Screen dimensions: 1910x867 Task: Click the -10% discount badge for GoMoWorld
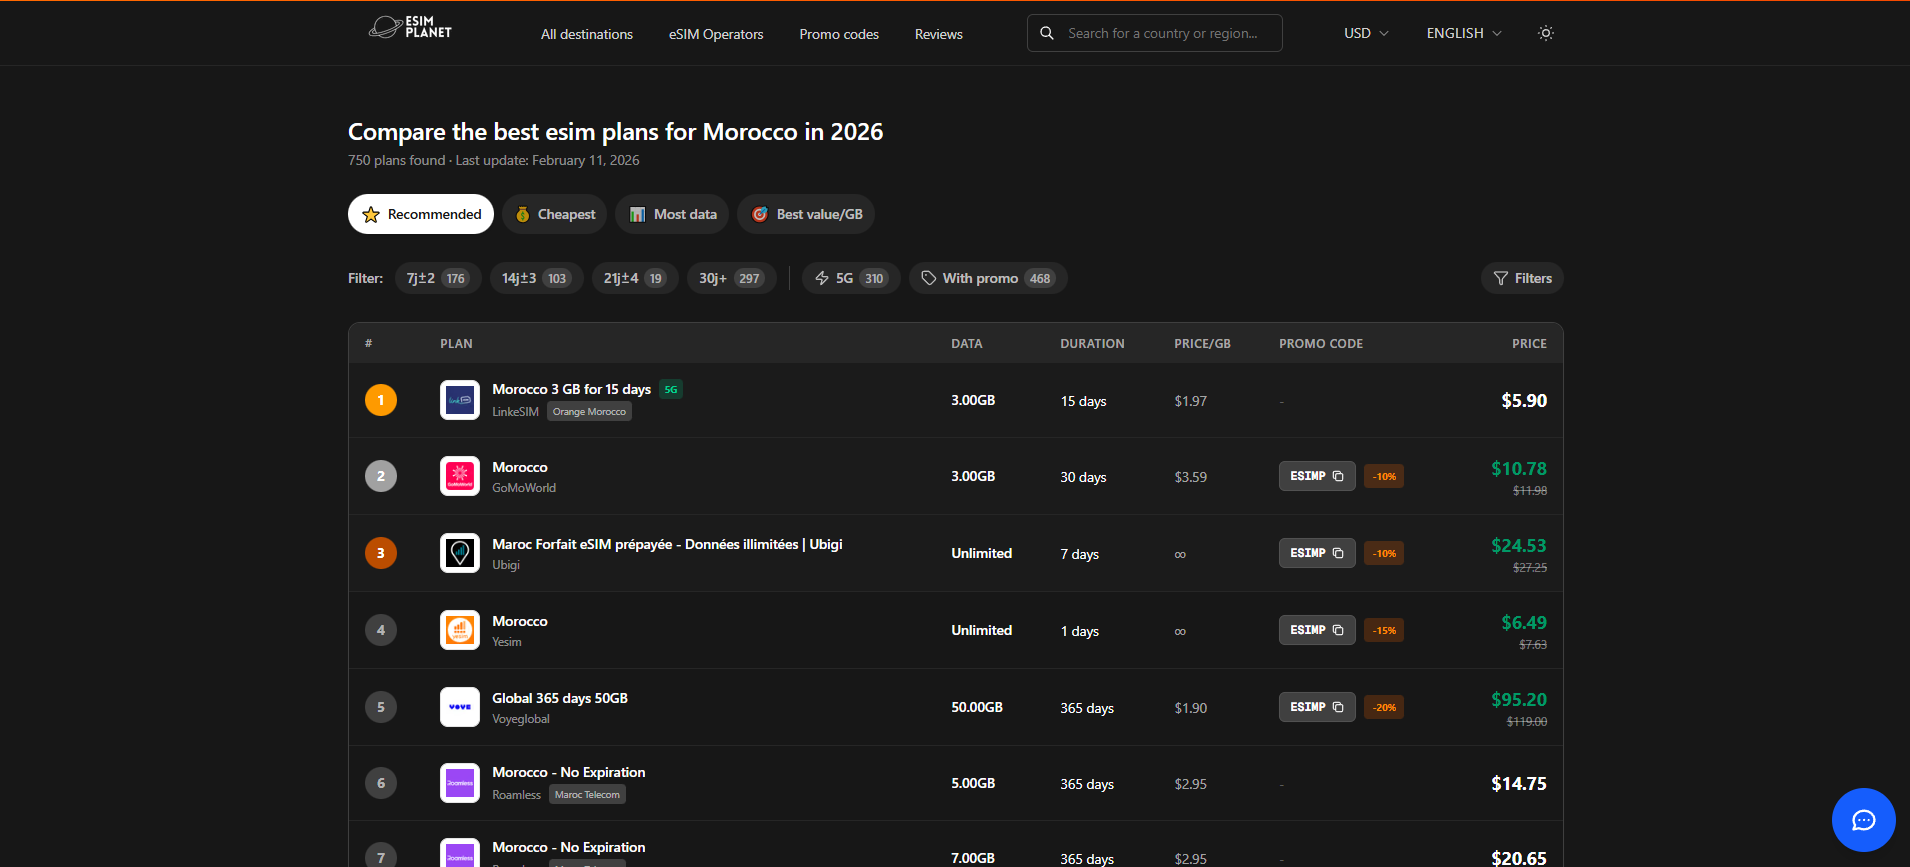[x=1384, y=476]
